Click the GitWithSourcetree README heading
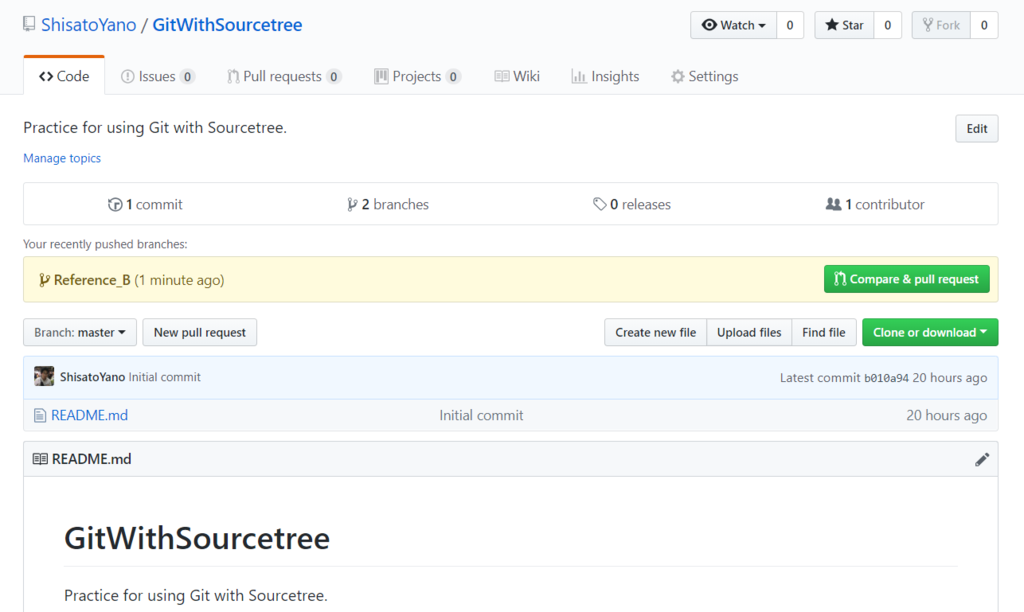Screen dimensions: 1024x612 pyautogui.click(x=197, y=538)
